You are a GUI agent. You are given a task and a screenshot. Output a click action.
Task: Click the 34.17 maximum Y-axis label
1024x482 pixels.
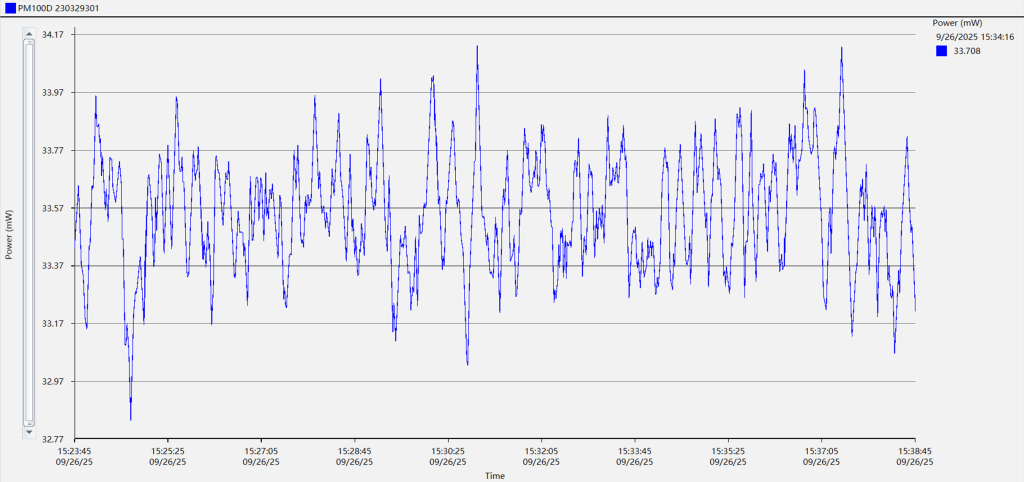52,35
